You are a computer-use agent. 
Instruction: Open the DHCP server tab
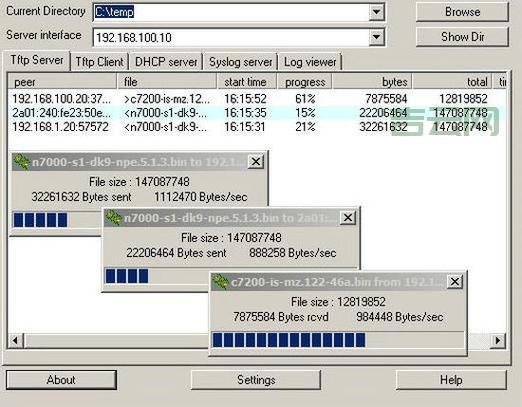(x=166, y=62)
